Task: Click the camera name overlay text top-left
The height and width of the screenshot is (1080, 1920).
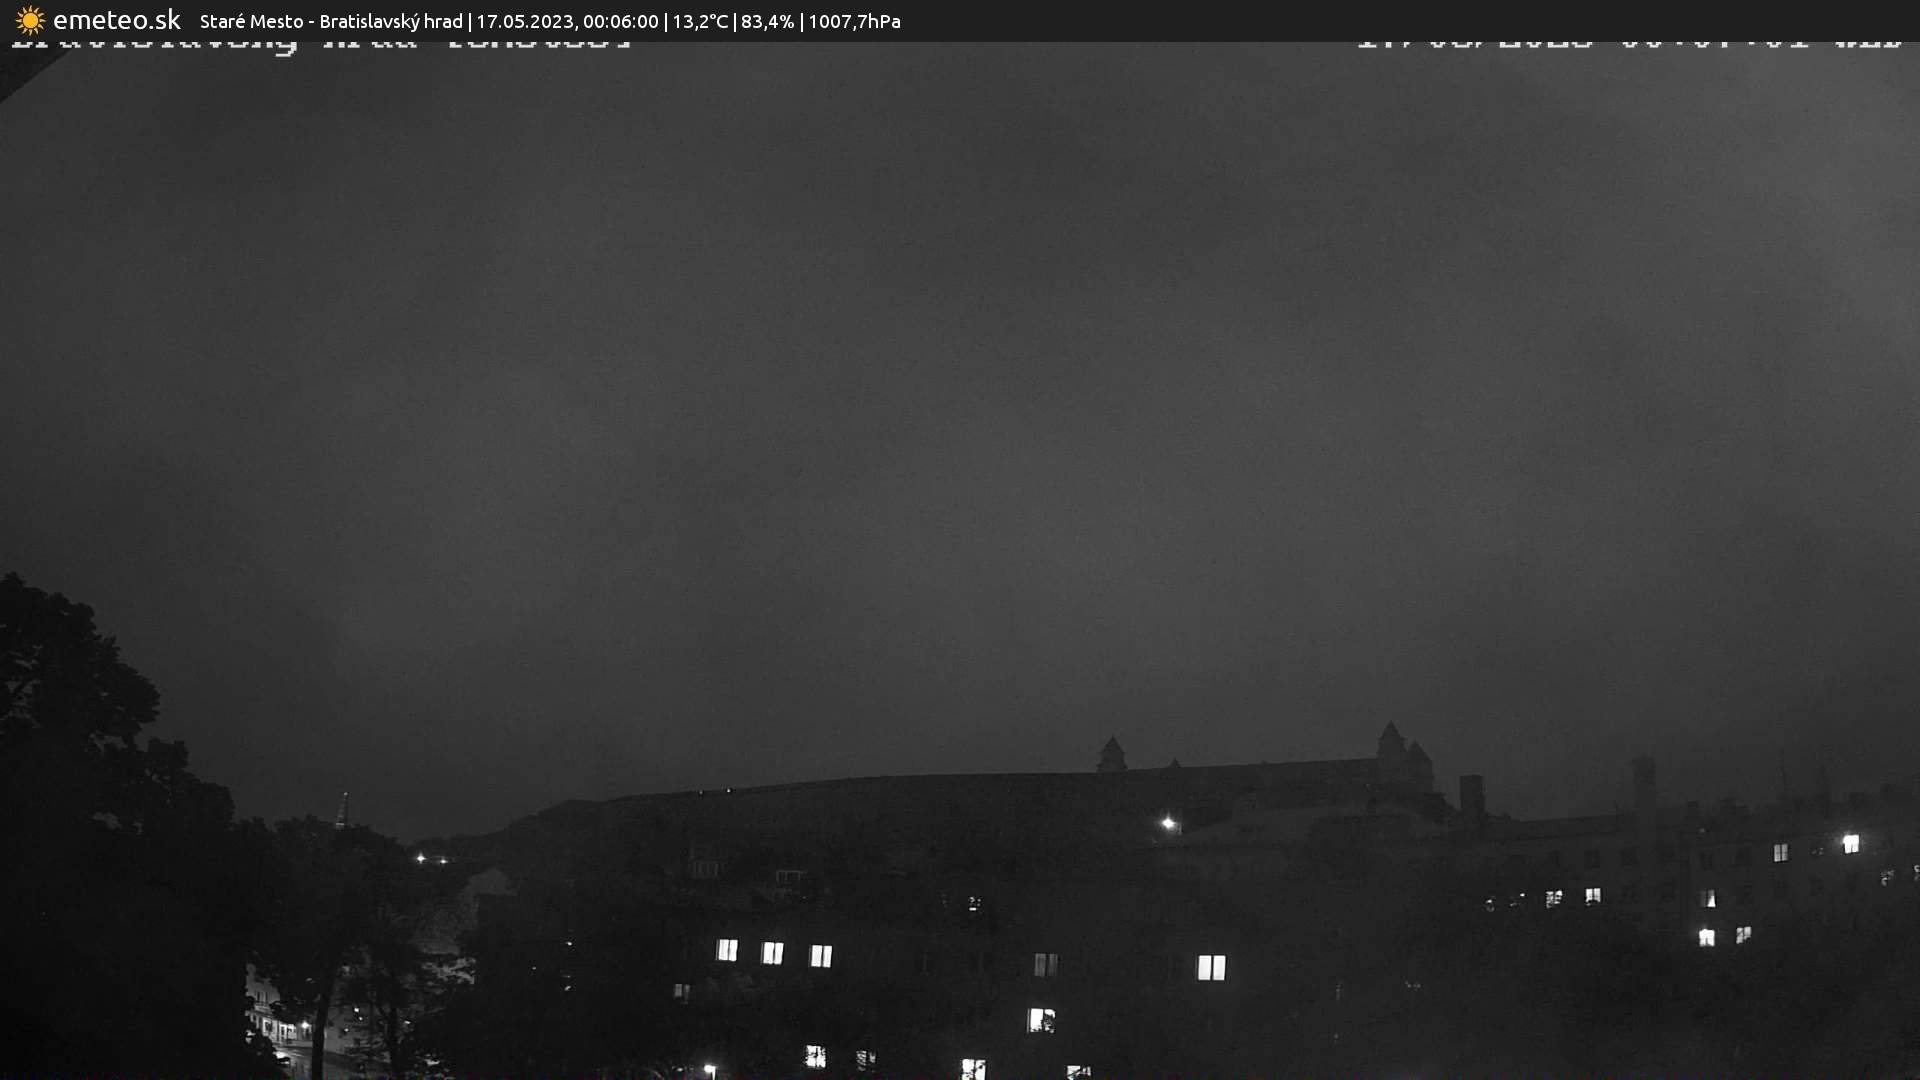Action: (320, 44)
